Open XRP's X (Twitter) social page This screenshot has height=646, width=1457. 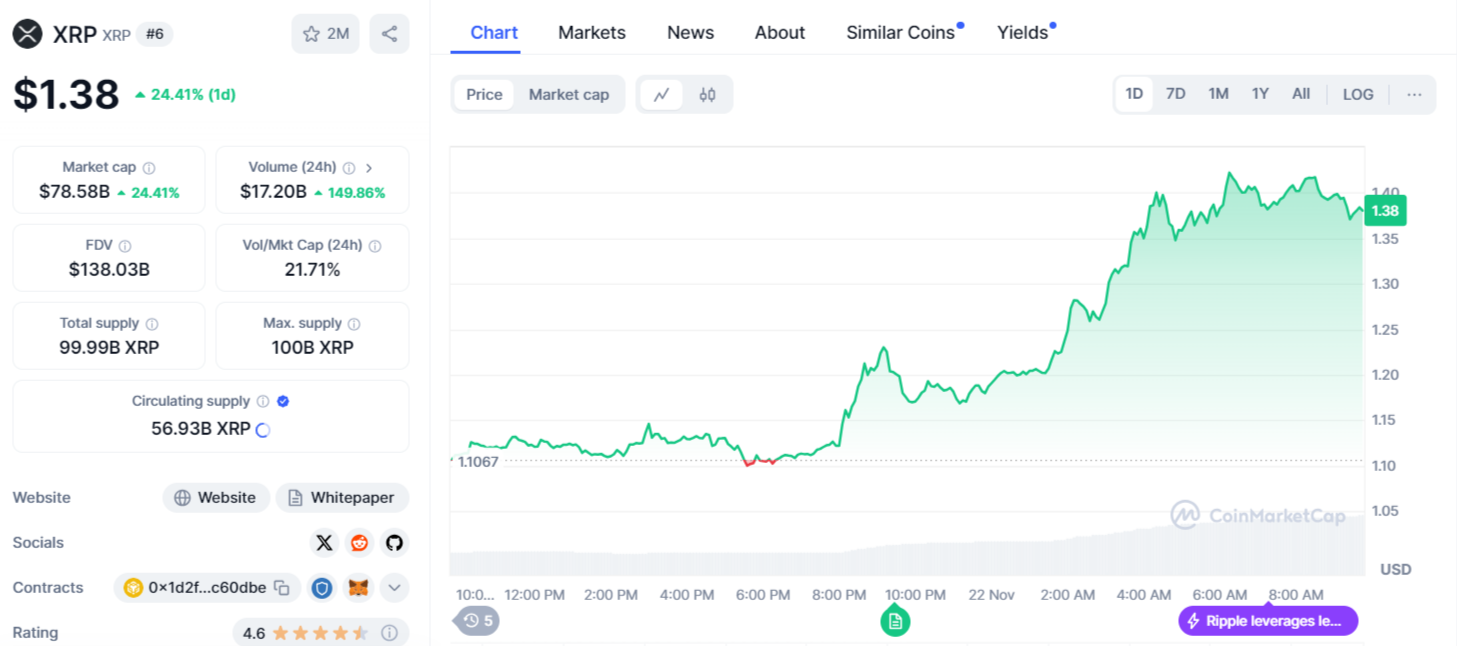pyautogui.click(x=324, y=543)
